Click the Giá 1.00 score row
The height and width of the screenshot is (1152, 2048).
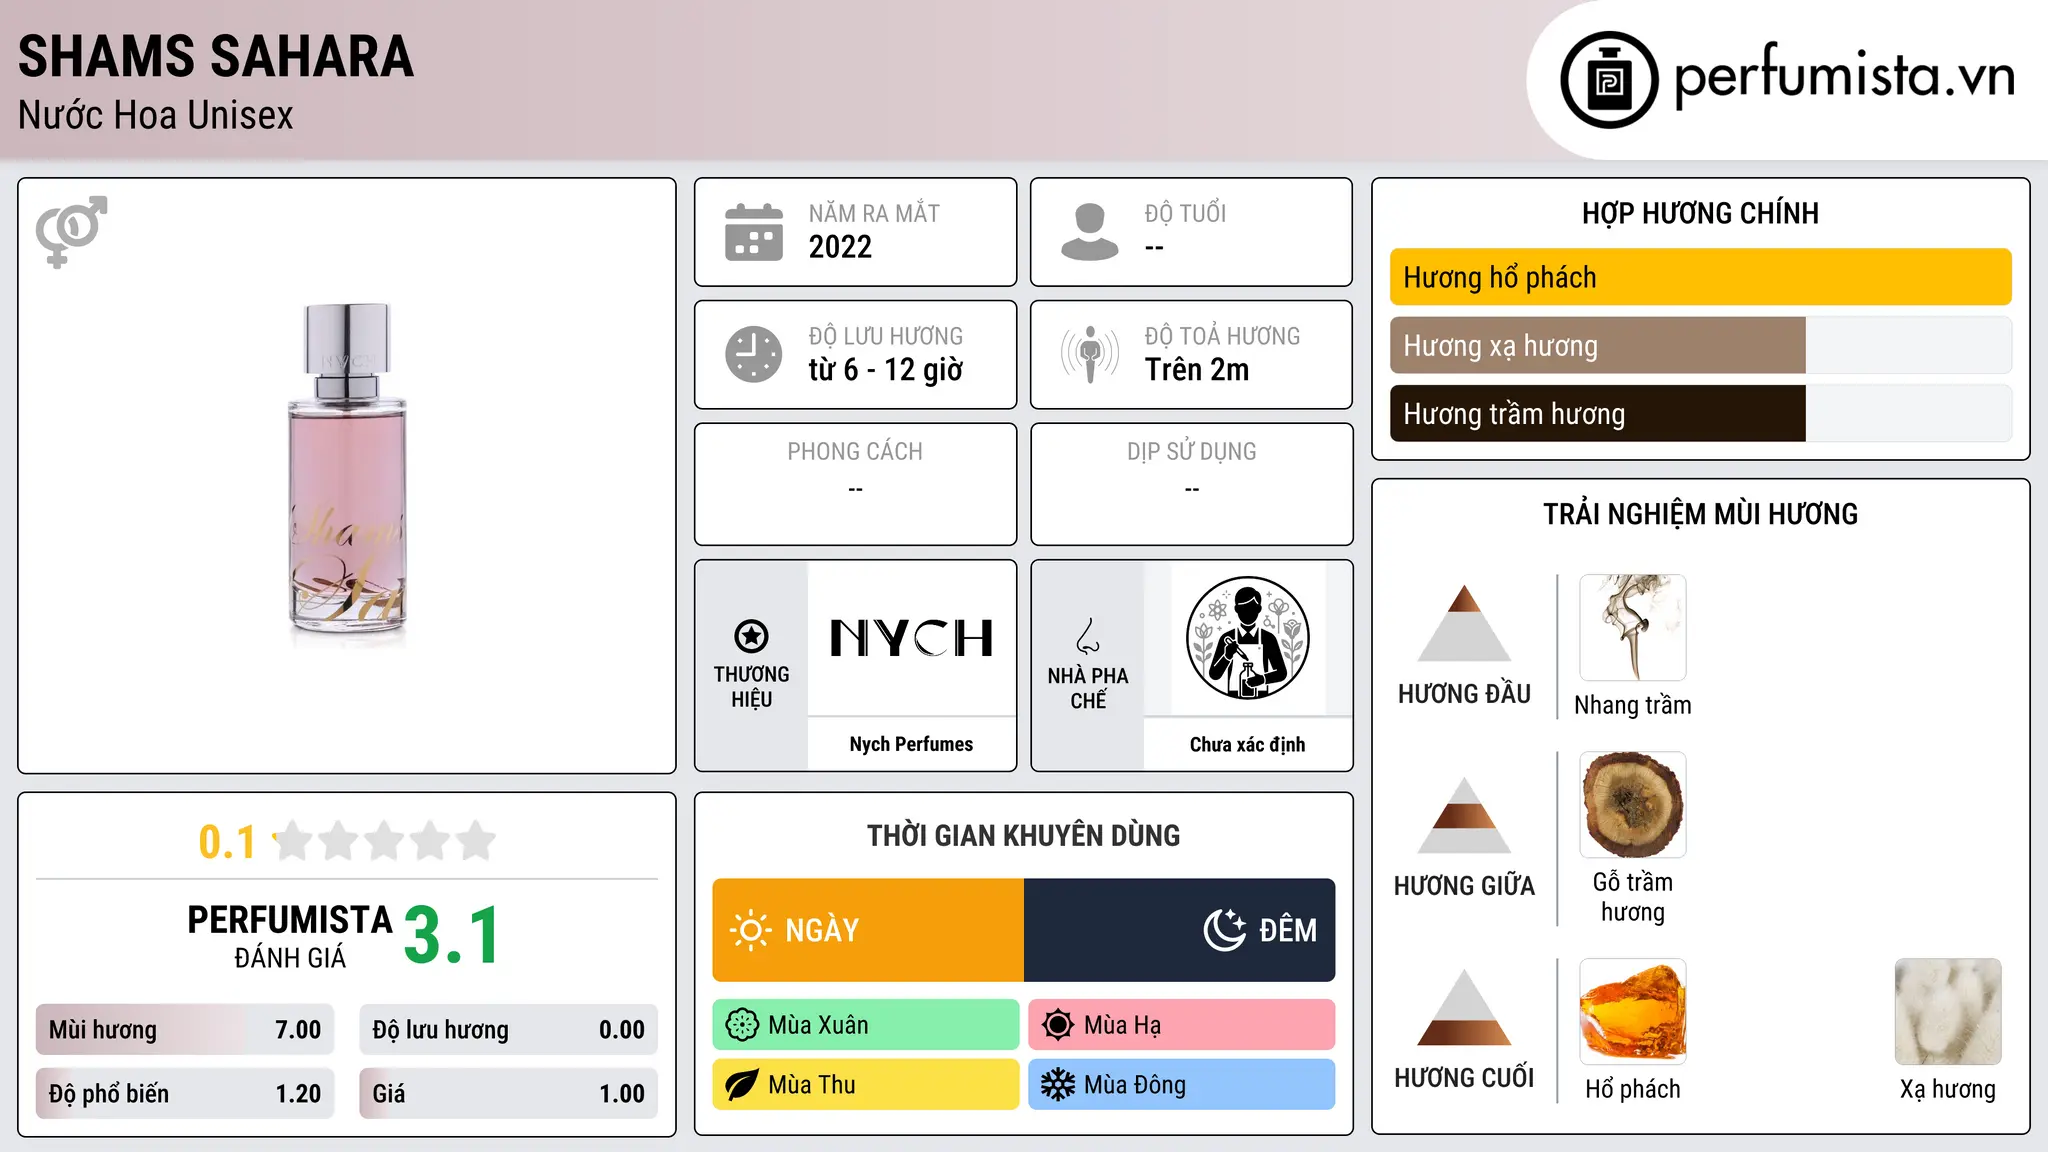click(x=509, y=1094)
